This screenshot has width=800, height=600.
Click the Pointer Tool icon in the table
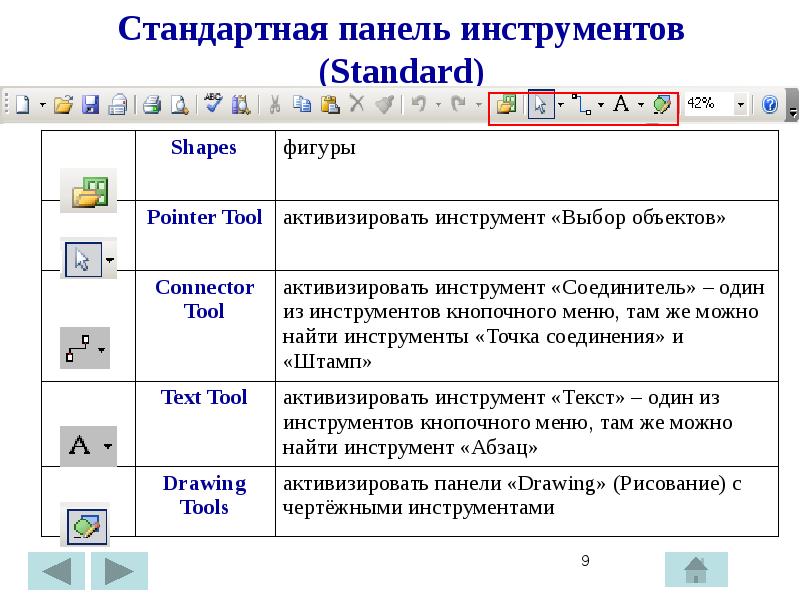click(83, 259)
